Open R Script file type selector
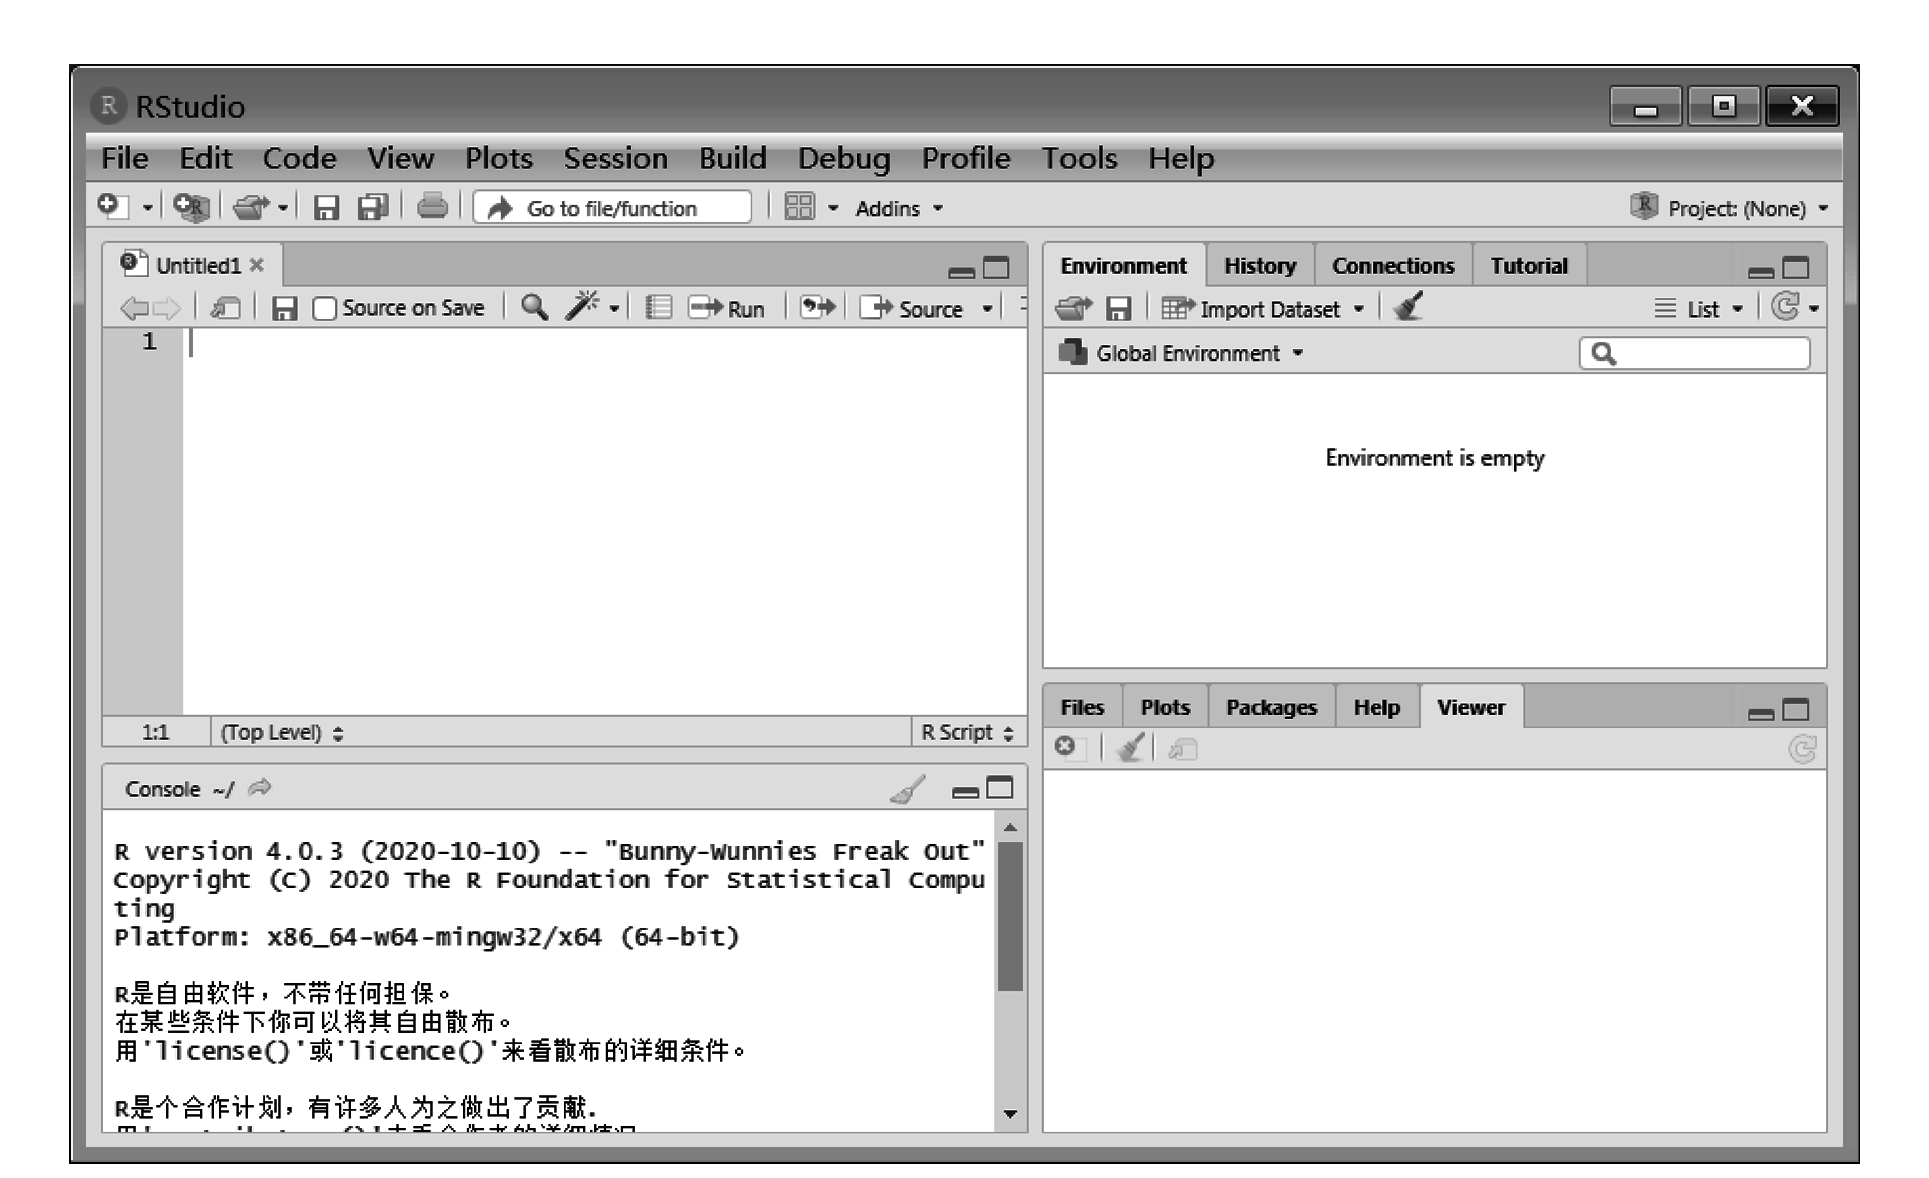 tap(967, 732)
